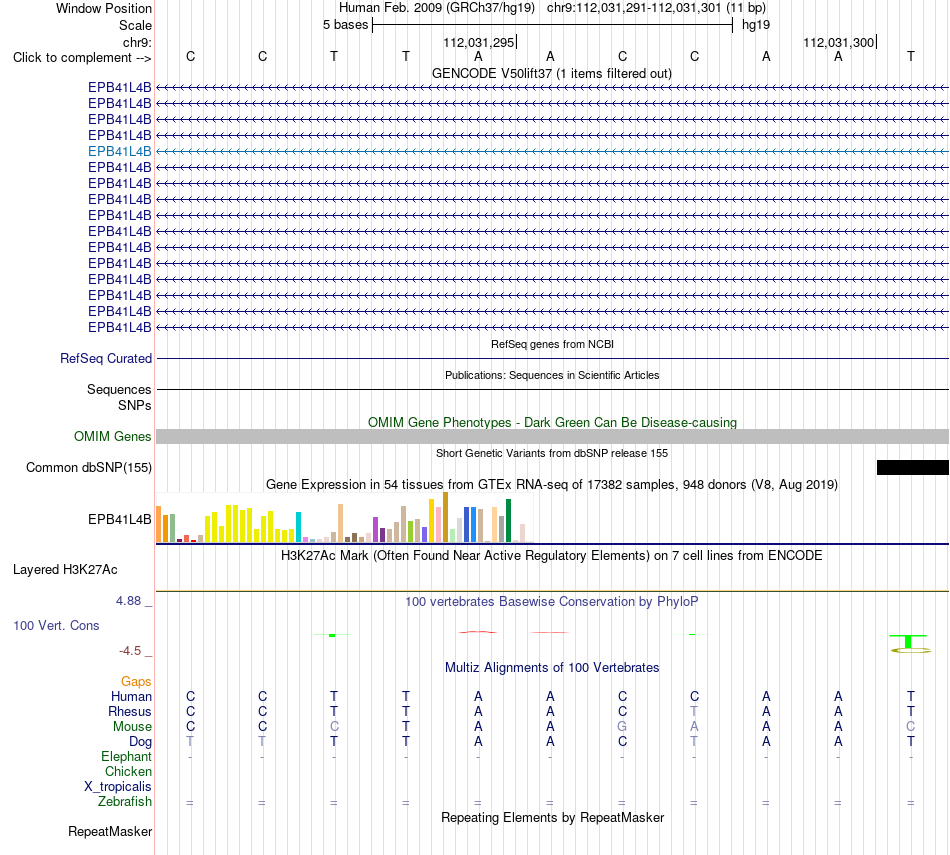The height and width of the screenshot is (855, 950).
Task: Open 'Publications: Sequences in Scientific Articles' title
Action: click(552, 375)
